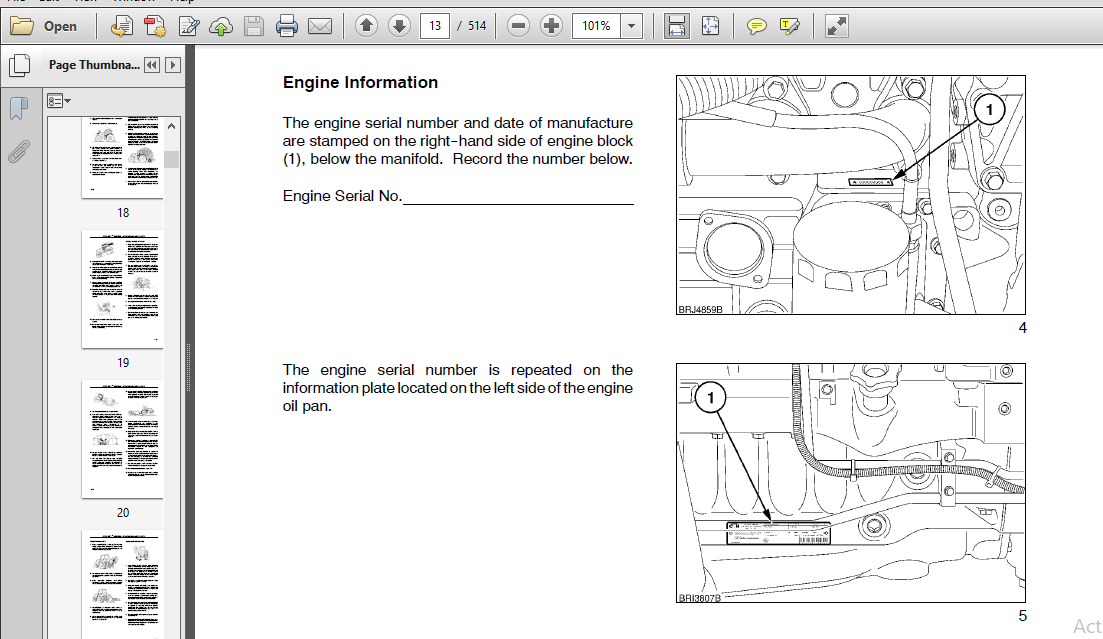The height and width of the screenshot is (639, 1103).
Task: Open the Bookmarks panel icon
Action: (x=19, y=108)
